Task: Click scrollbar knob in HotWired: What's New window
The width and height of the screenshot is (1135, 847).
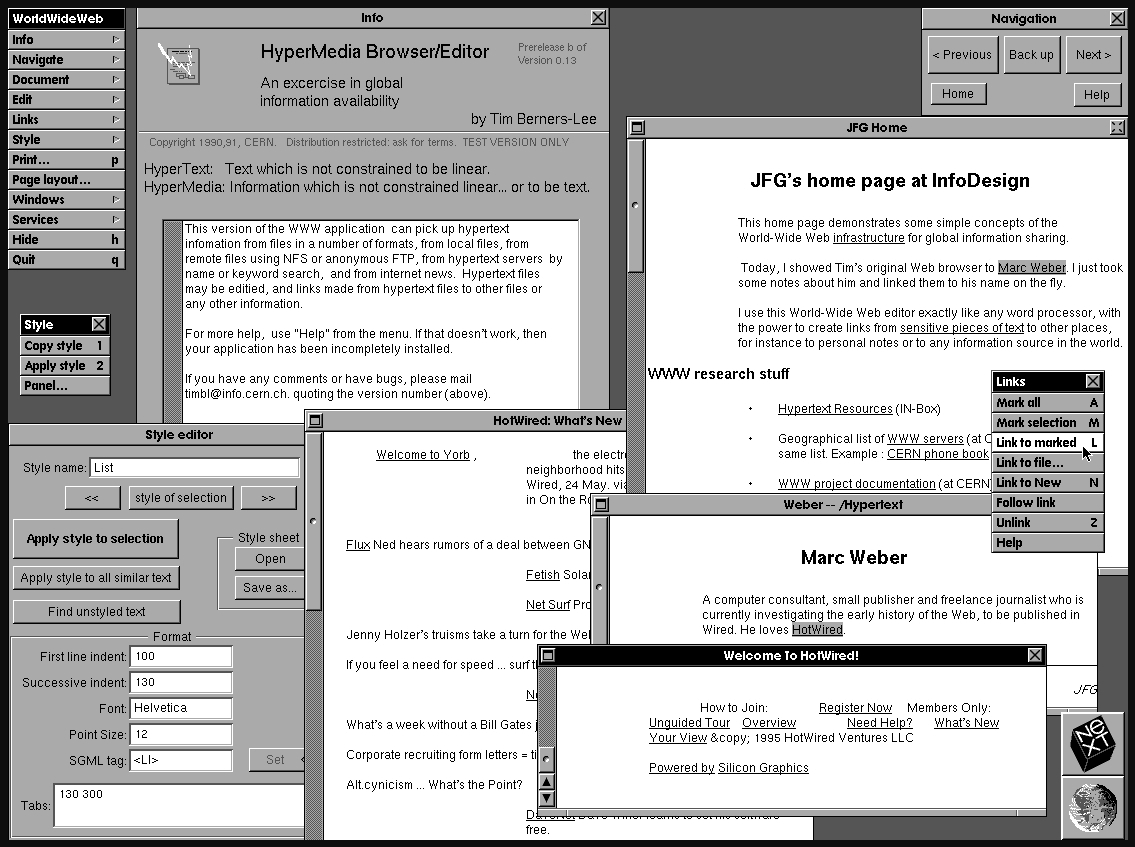Action: pyautogui.click(x=313, y=521)
